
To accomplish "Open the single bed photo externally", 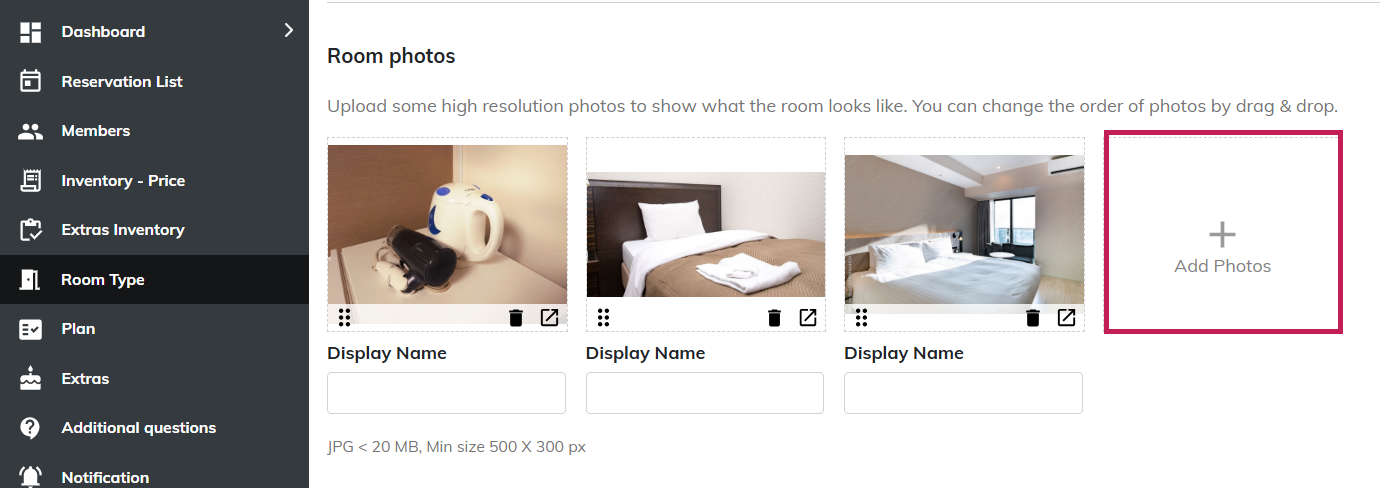I will click(808, 318).
